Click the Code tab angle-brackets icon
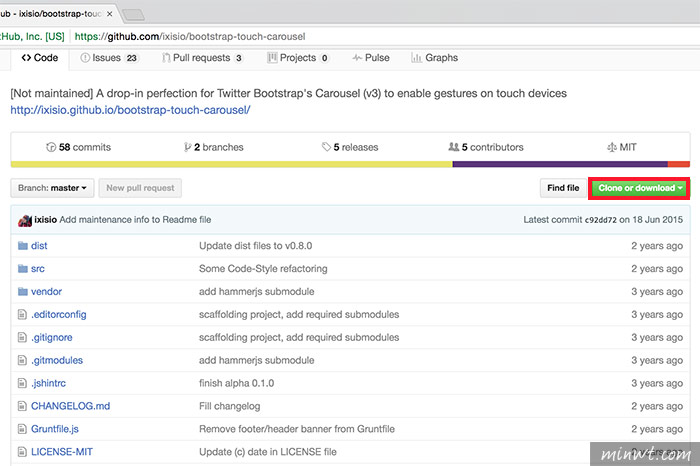700x466 pixels. point(26,58)
